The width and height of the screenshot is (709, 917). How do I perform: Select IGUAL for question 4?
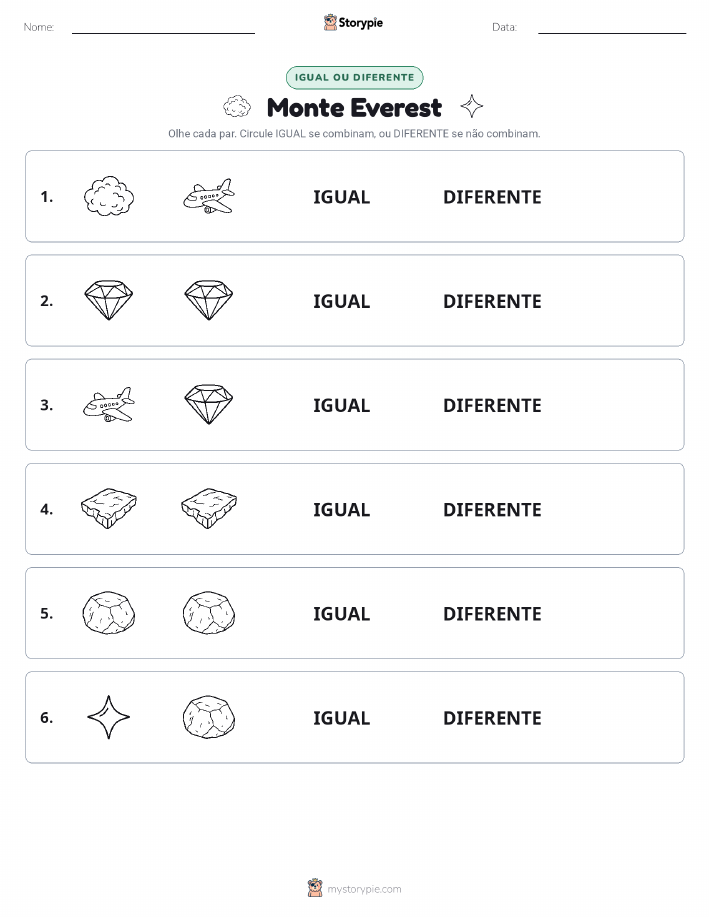click(342, 509)
